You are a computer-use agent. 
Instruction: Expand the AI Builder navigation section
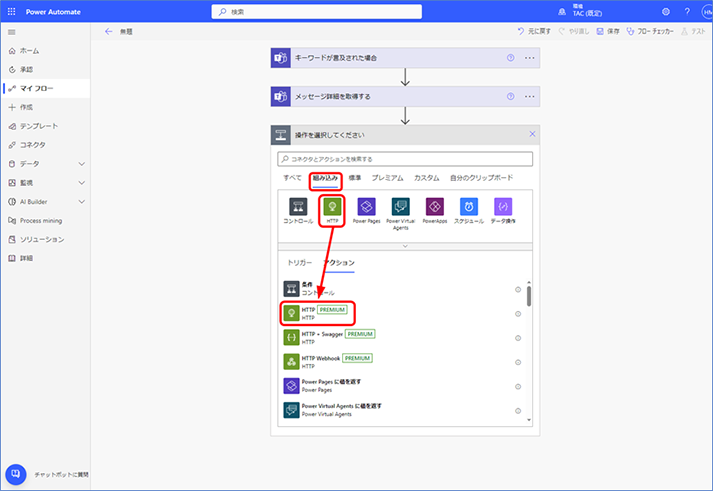point(81,201)
